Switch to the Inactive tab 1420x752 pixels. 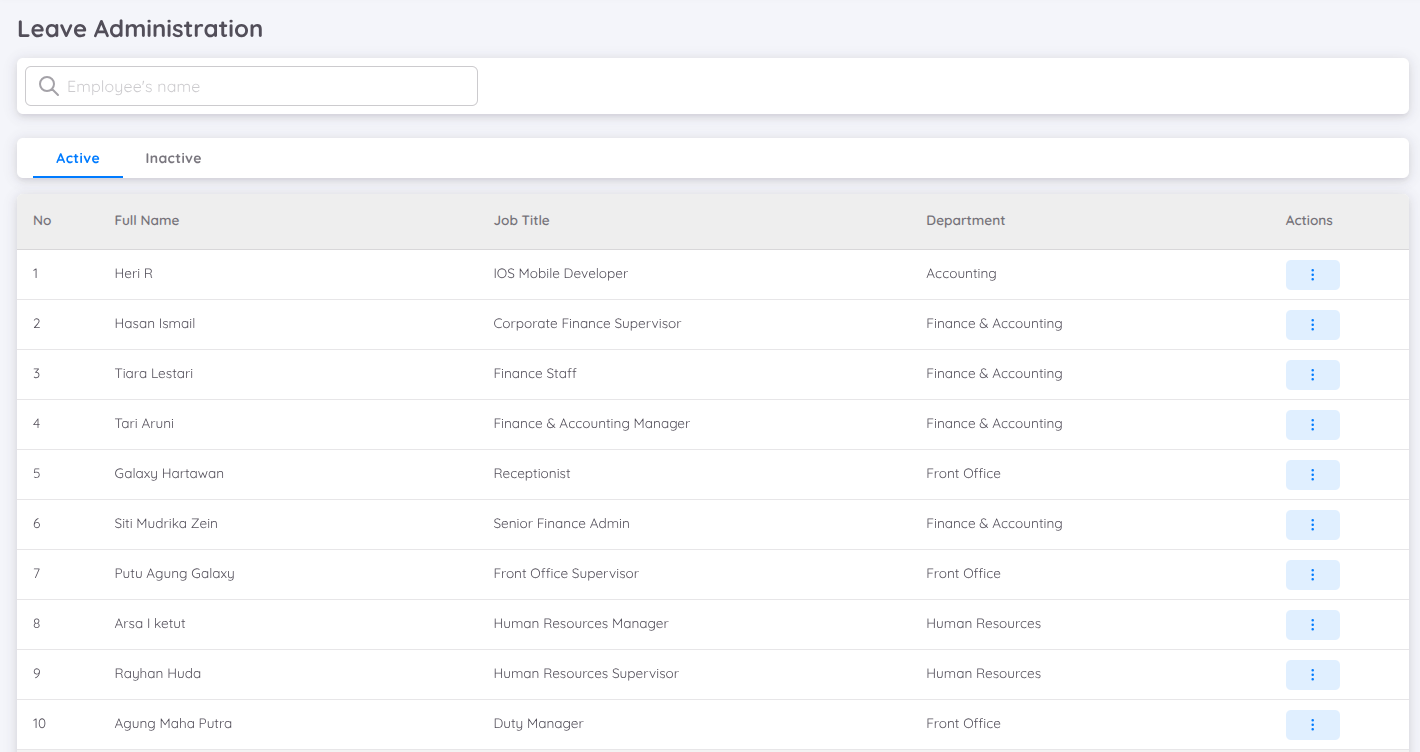[173, 158]
